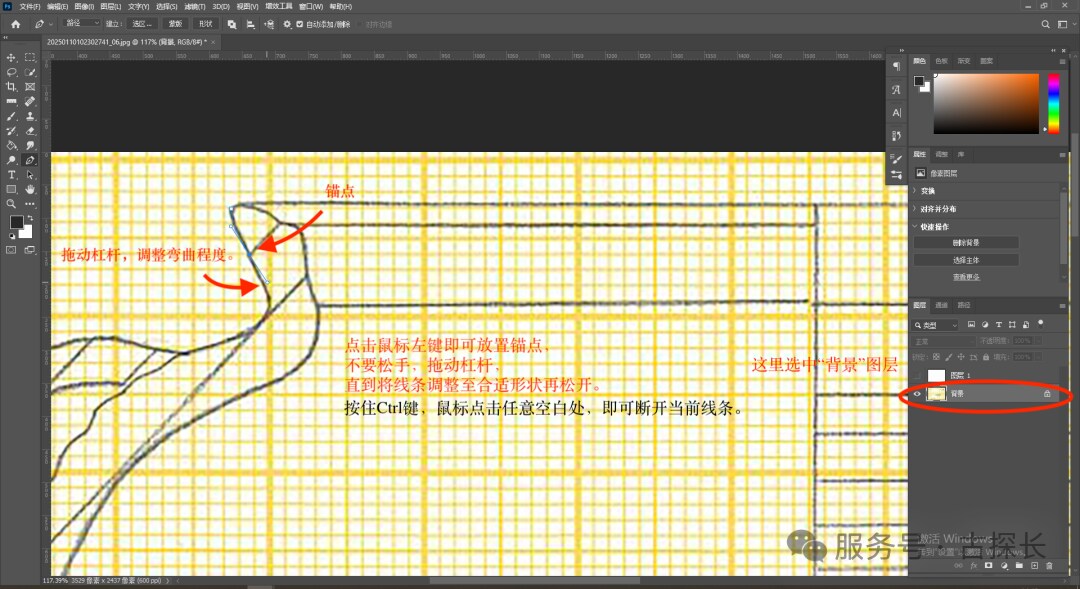Toggle adjustment layer filter in Layers panel

(x=985, y=324)
